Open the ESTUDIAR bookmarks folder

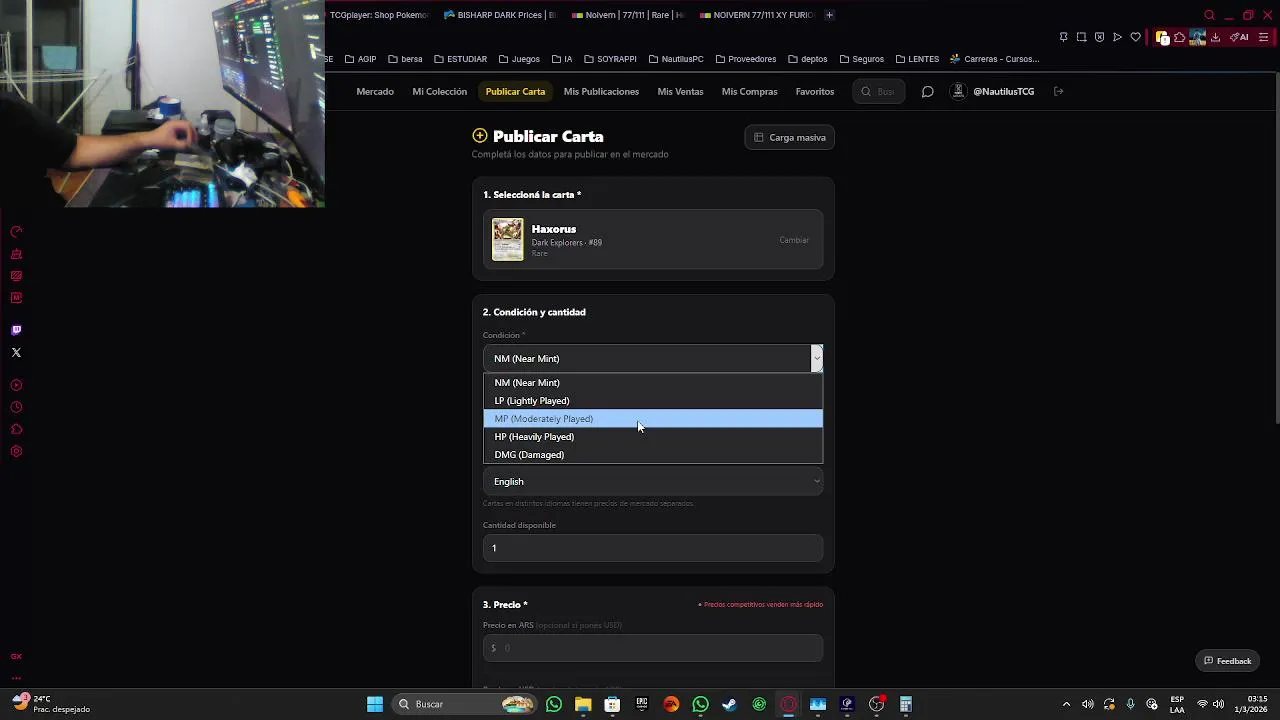click(460, 59)
